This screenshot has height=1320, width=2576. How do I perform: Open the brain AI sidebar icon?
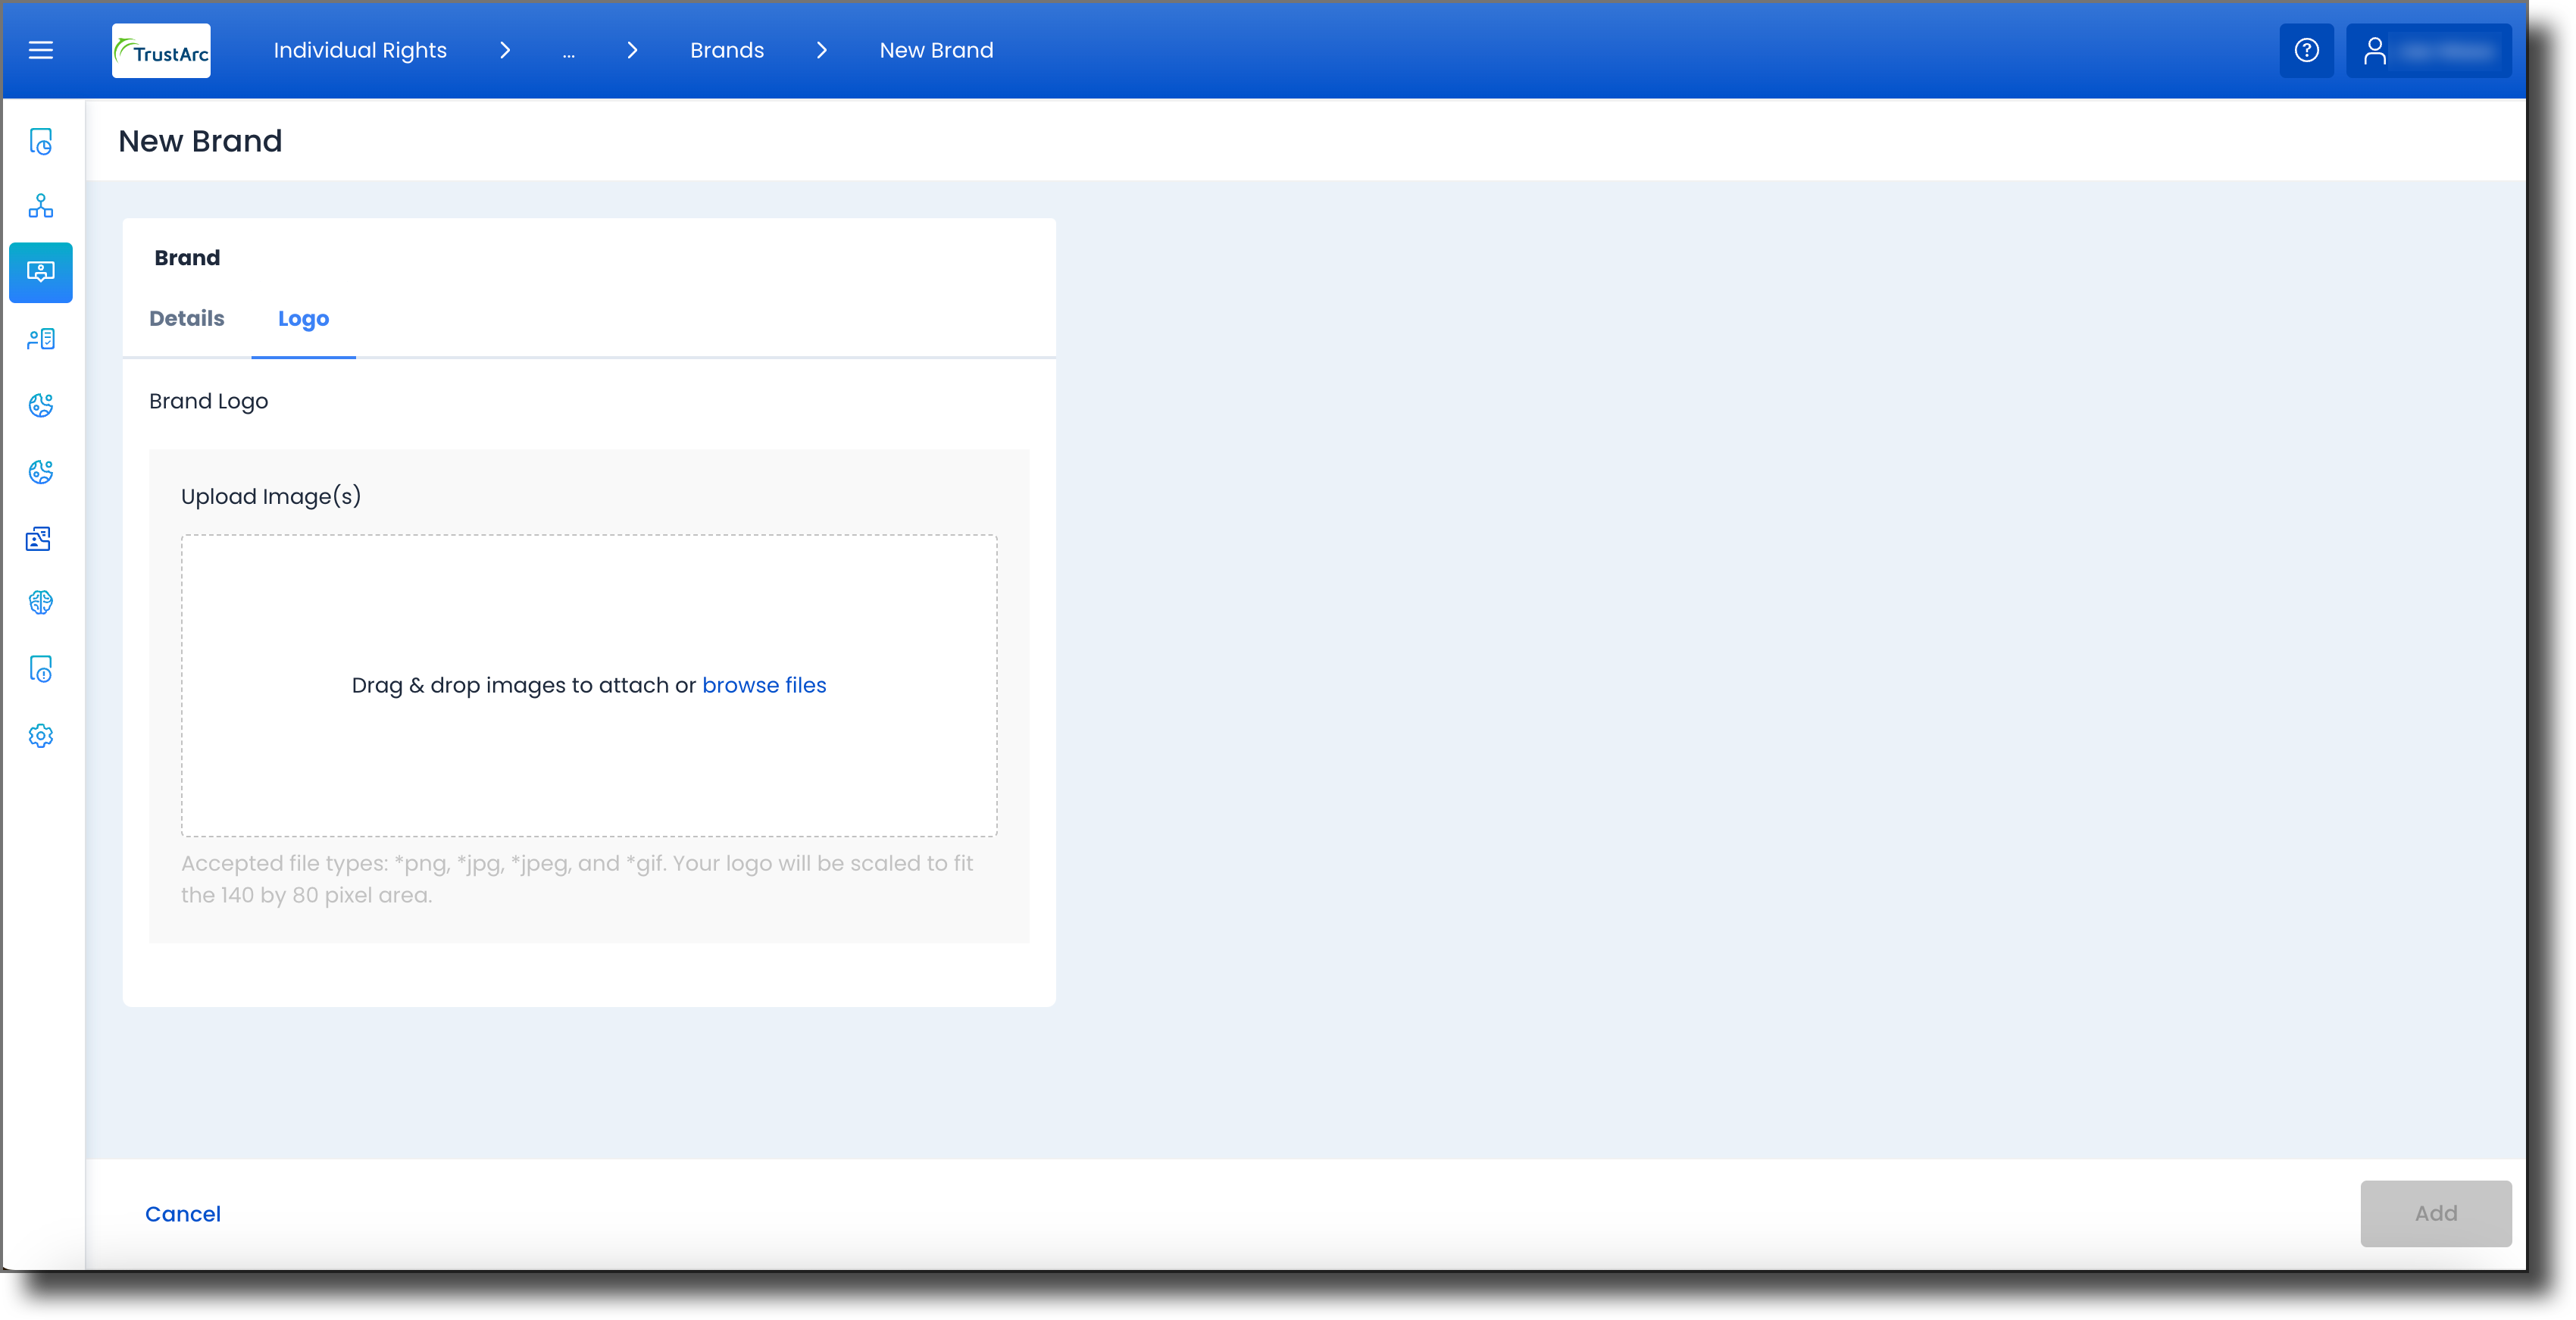41,602
